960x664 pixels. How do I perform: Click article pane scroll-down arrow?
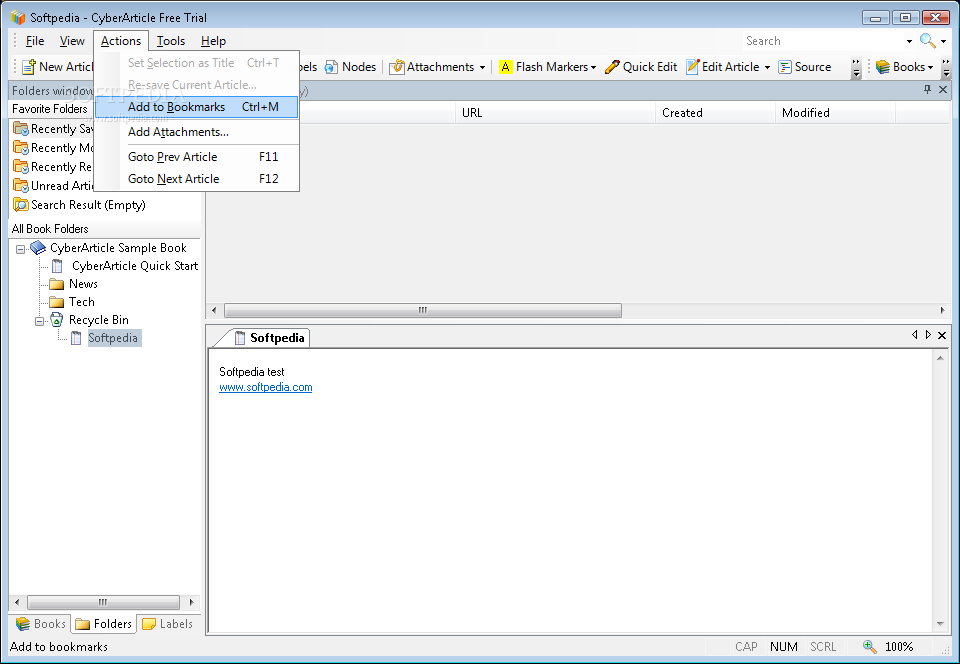(940, 624)
